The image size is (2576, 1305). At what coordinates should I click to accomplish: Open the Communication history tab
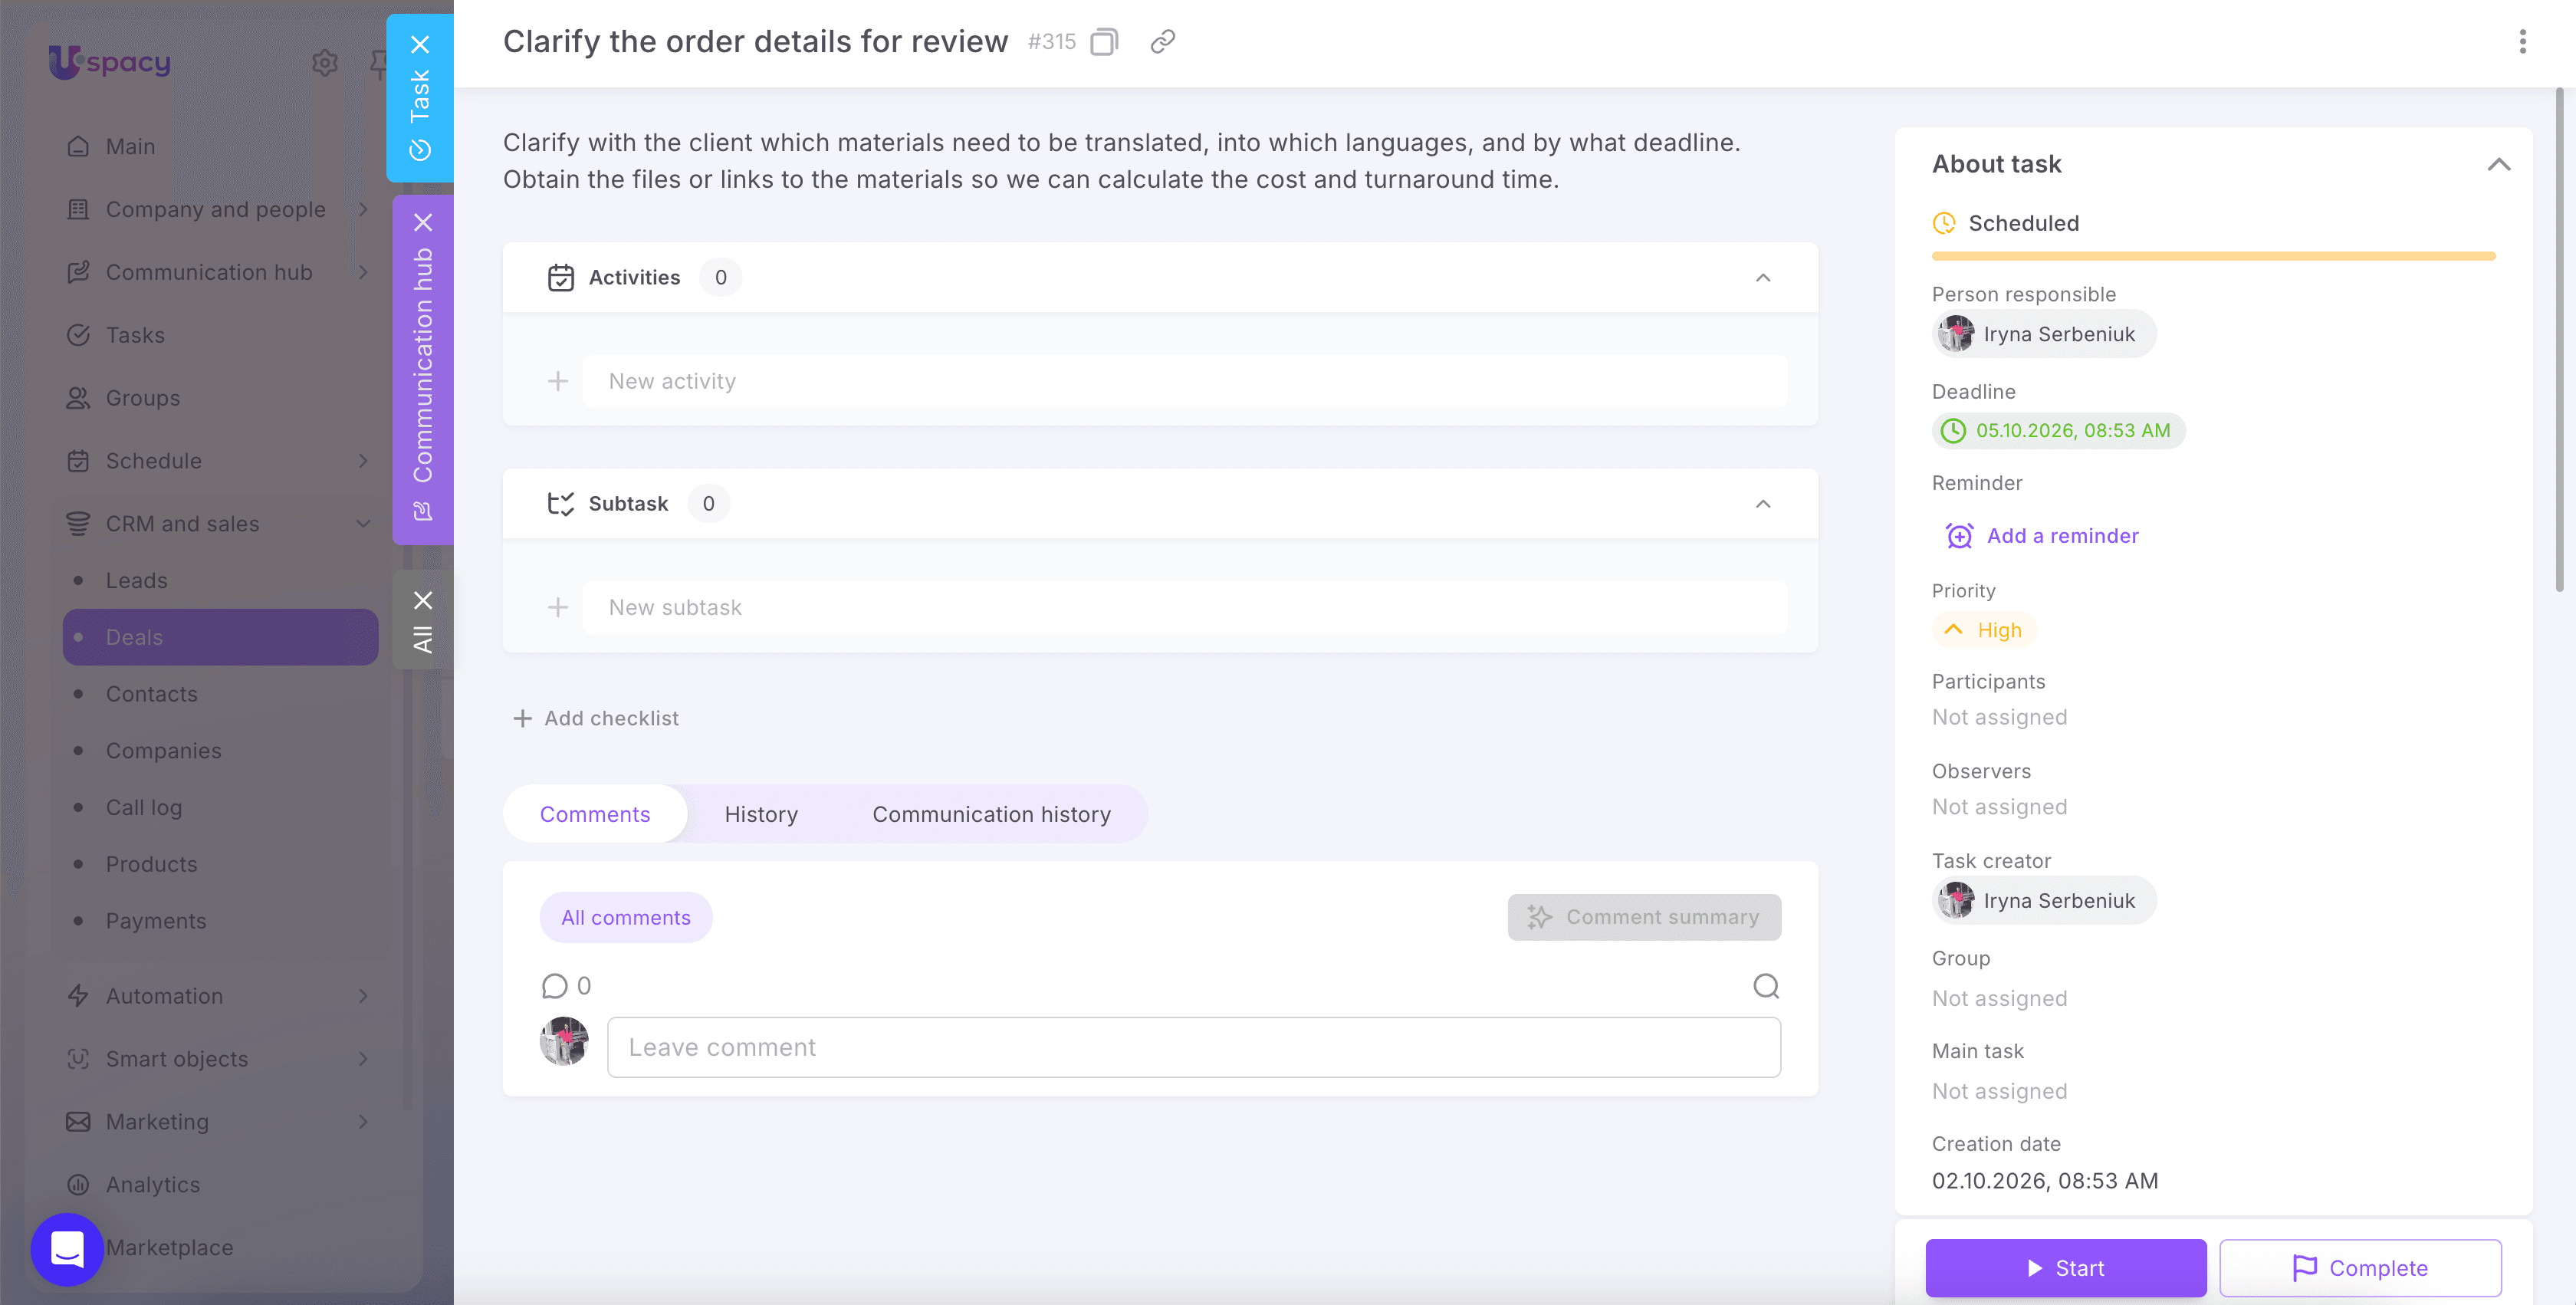[x=991, y=814]
